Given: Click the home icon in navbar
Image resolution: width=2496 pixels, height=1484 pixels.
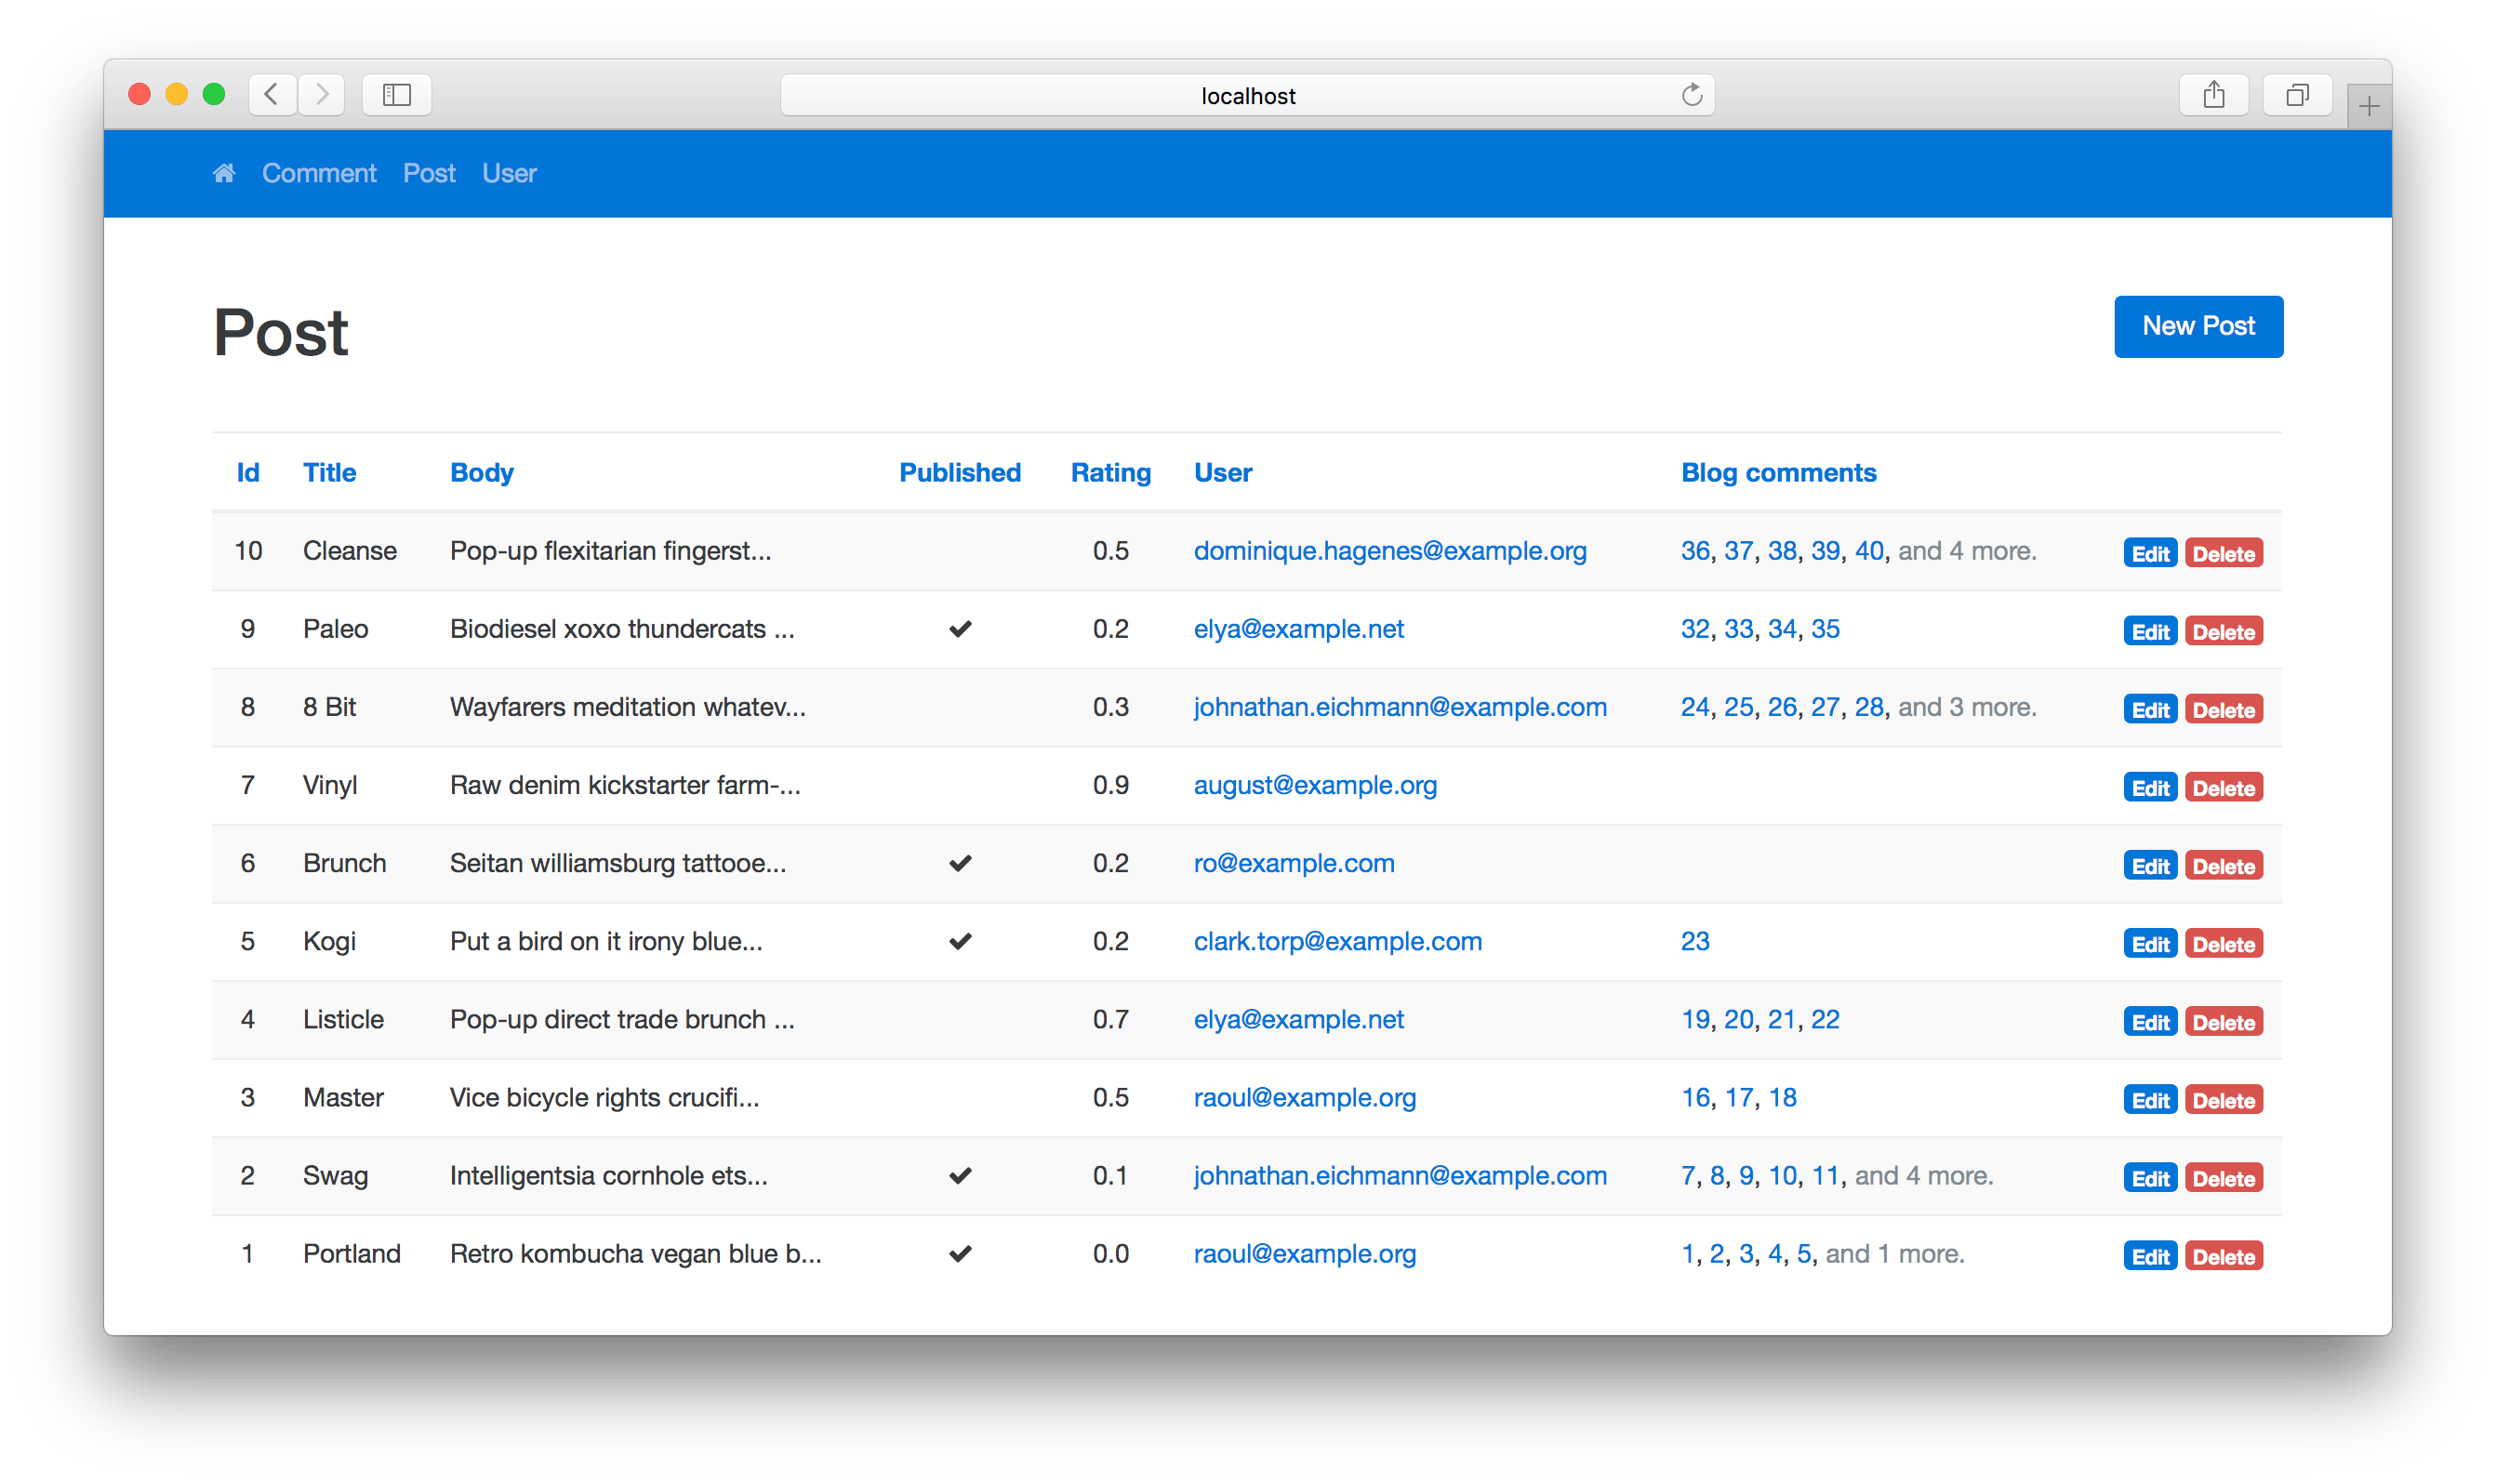Looking at the screenshot, I should tap(224, 173).
